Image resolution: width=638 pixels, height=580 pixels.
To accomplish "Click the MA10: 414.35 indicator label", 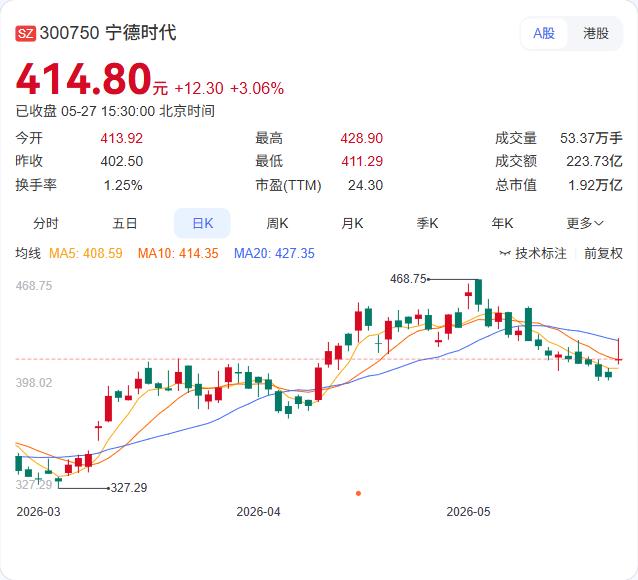I will [178, 254].
